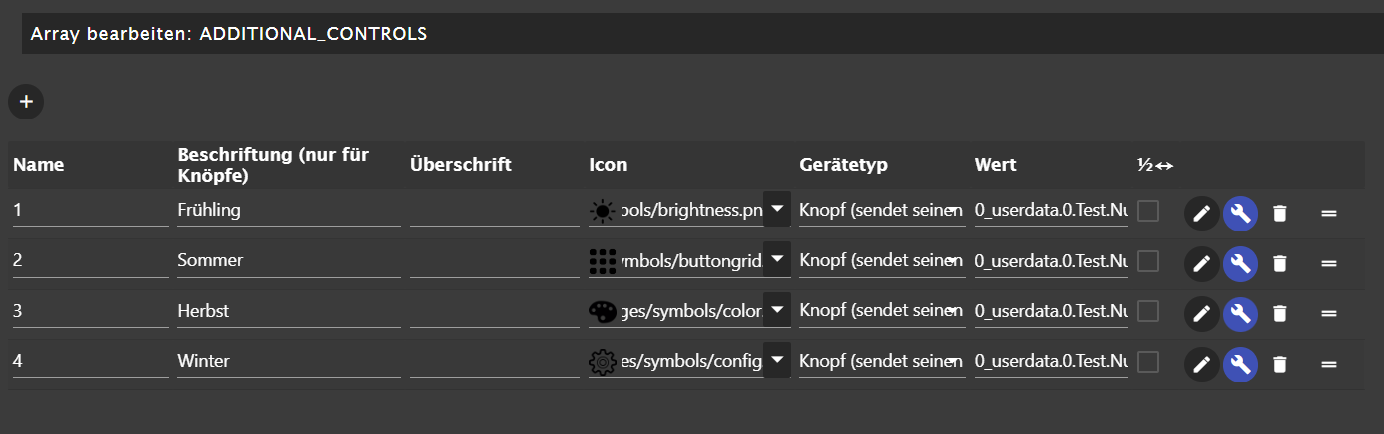Click the Beschriftung field containing Sommer
Image resolution: width=1384 pixels, height=434 pixels.
tap(288, 260)
